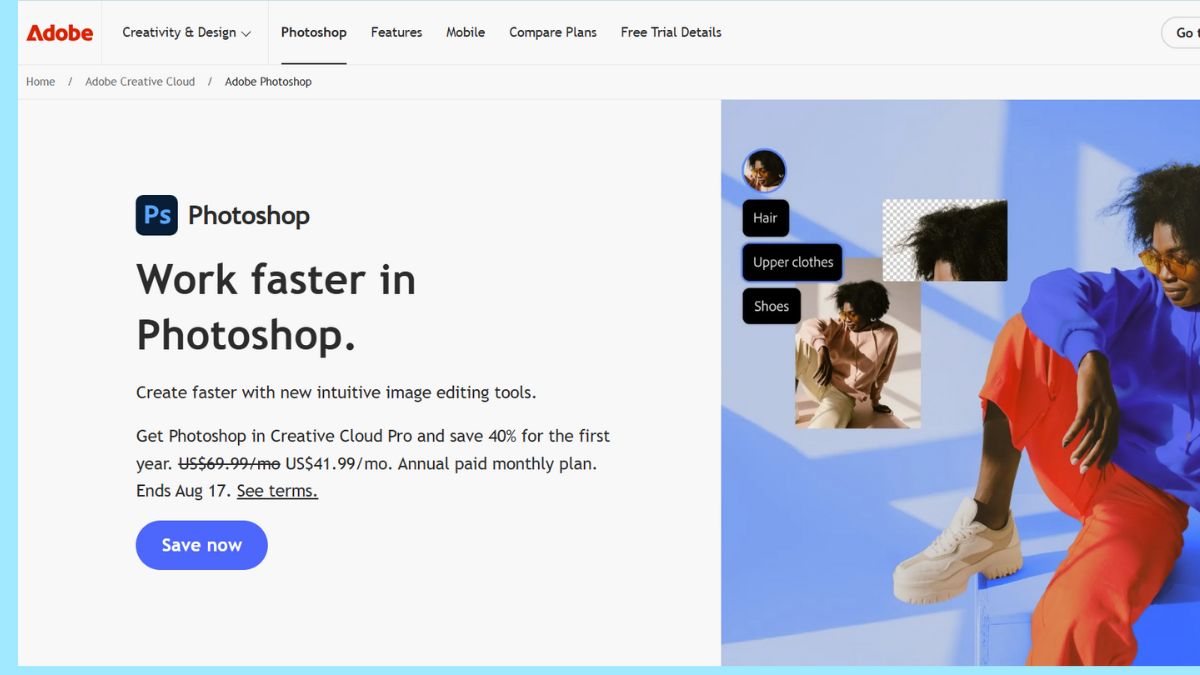Click the Adobe Photoshop breadcrumb
Screen dimensions: 1200x675
268,82
